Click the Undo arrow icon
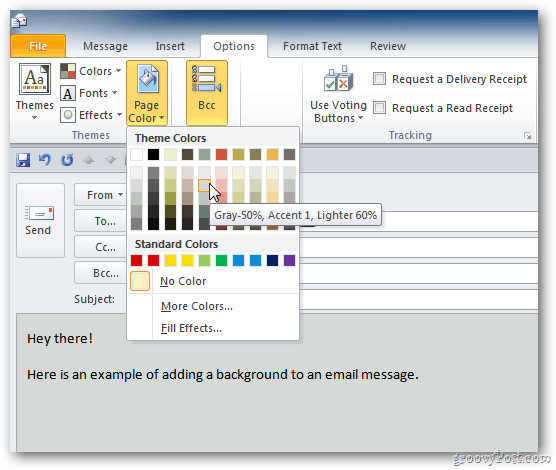The height and width of the screenshot is (470, 556). 45,160
